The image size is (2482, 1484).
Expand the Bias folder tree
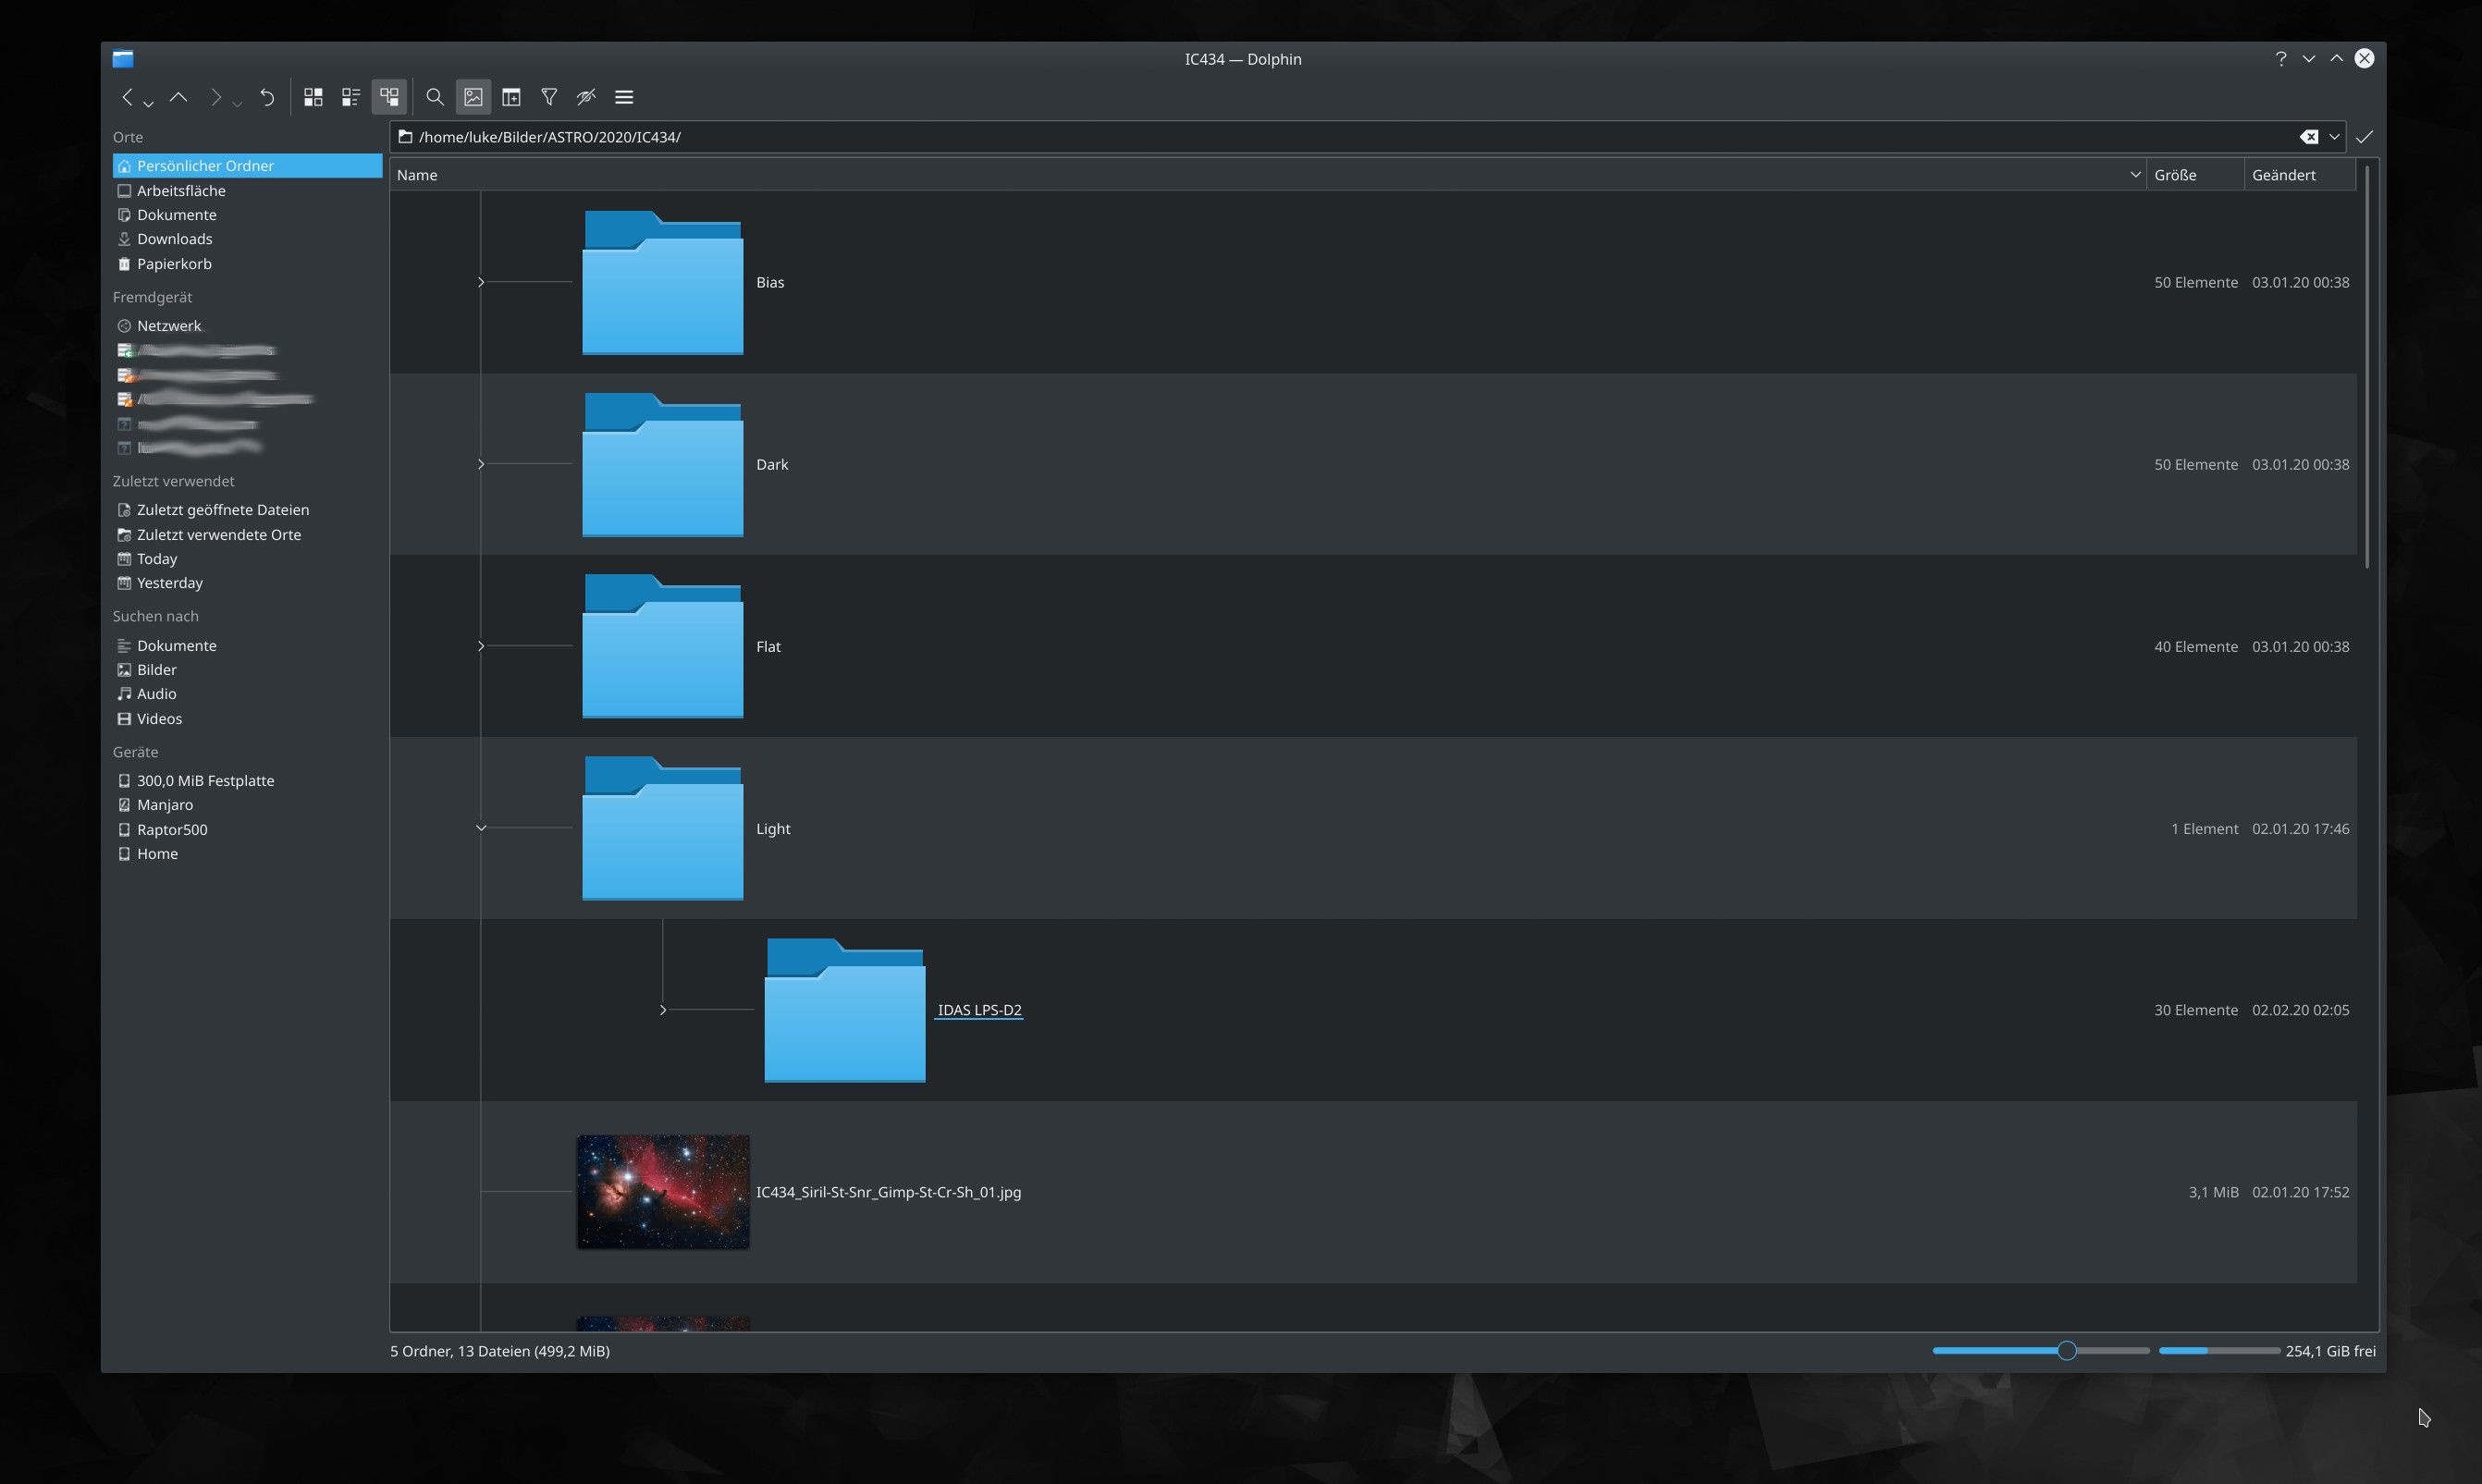(x=481, y=282)
